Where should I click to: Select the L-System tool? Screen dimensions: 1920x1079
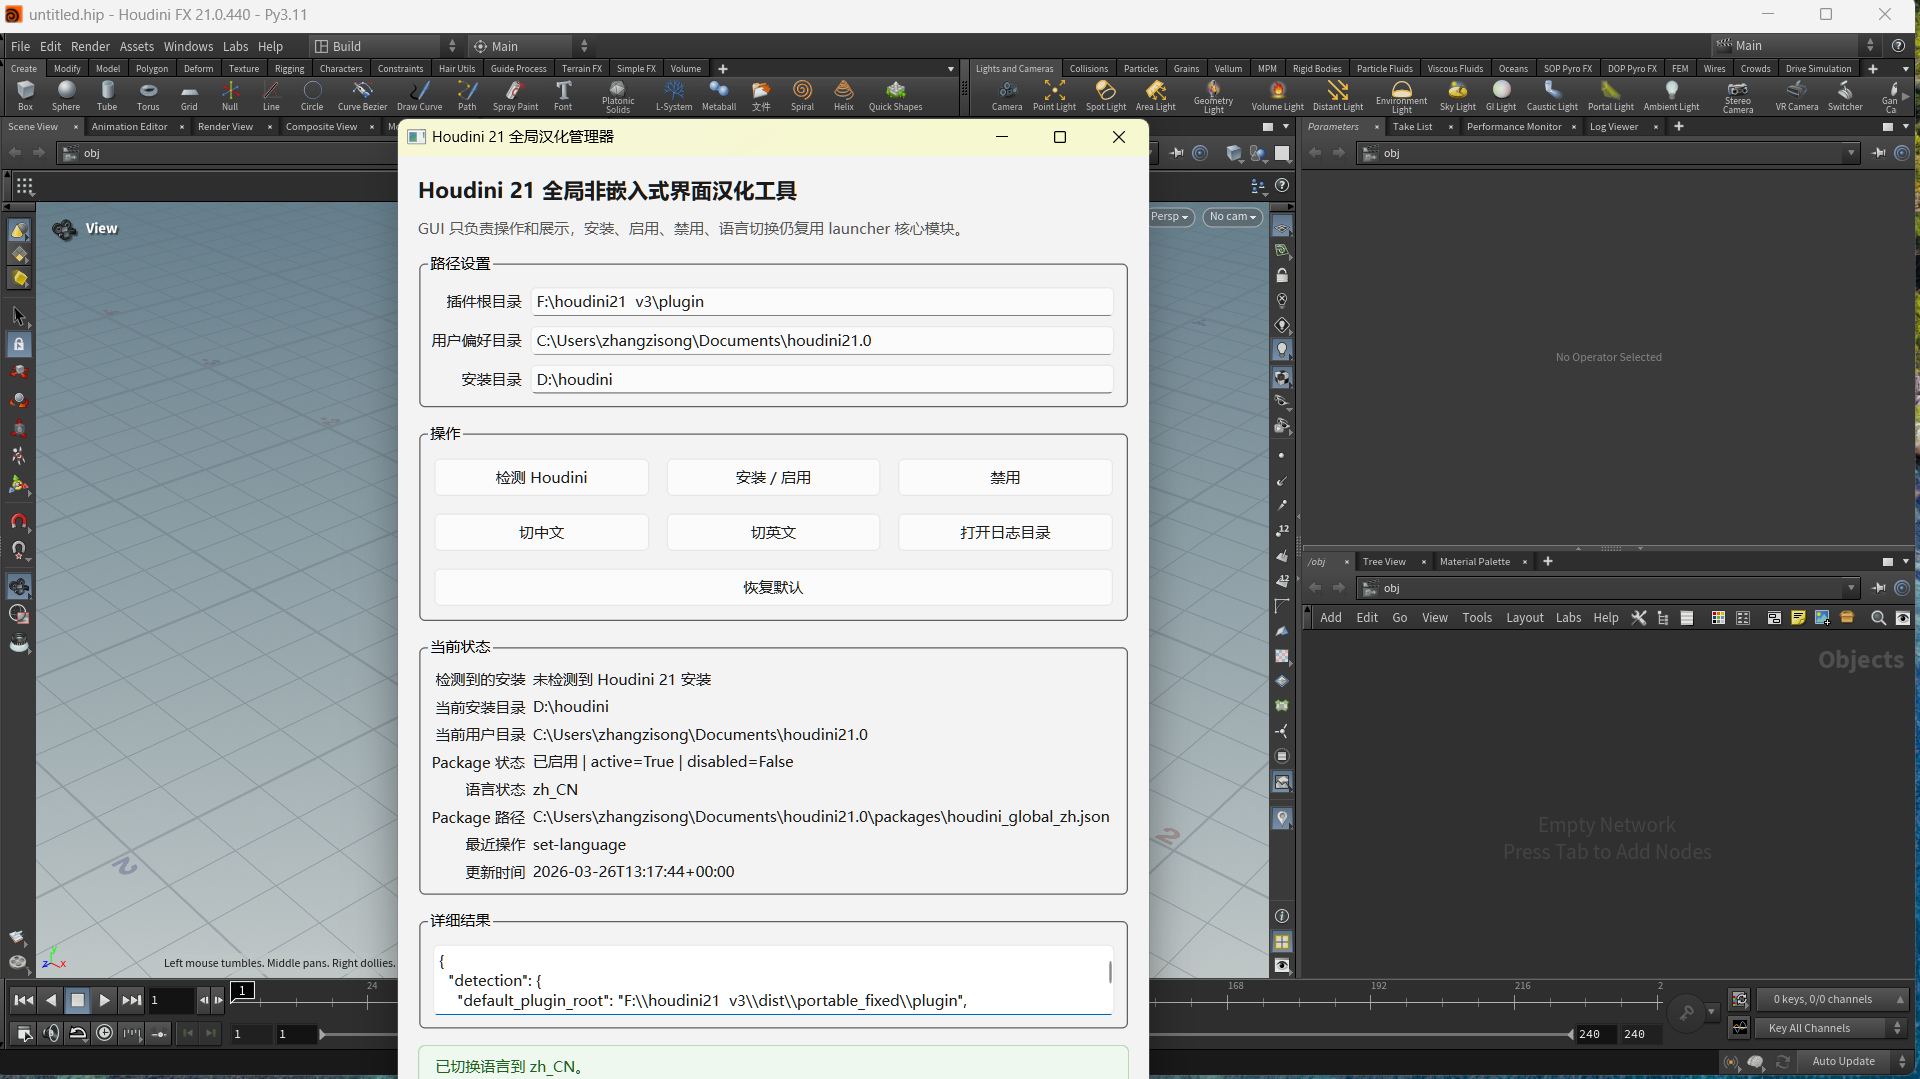[674, 96]
